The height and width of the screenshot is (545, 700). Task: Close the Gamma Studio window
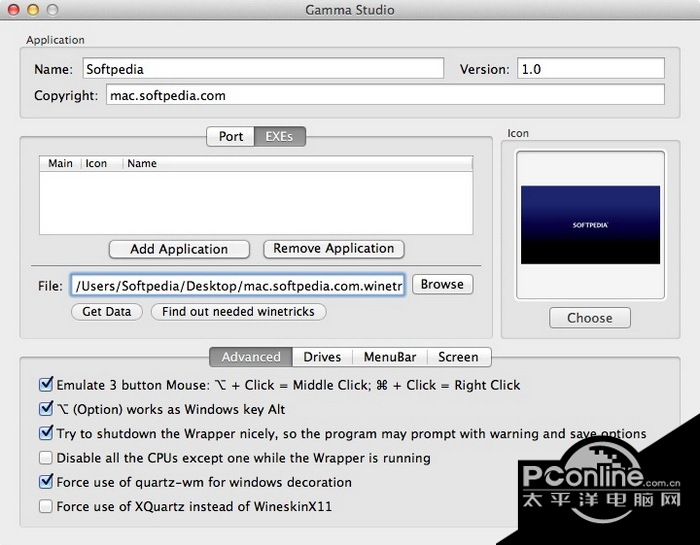pyautogui.click(x=14, y=10)
